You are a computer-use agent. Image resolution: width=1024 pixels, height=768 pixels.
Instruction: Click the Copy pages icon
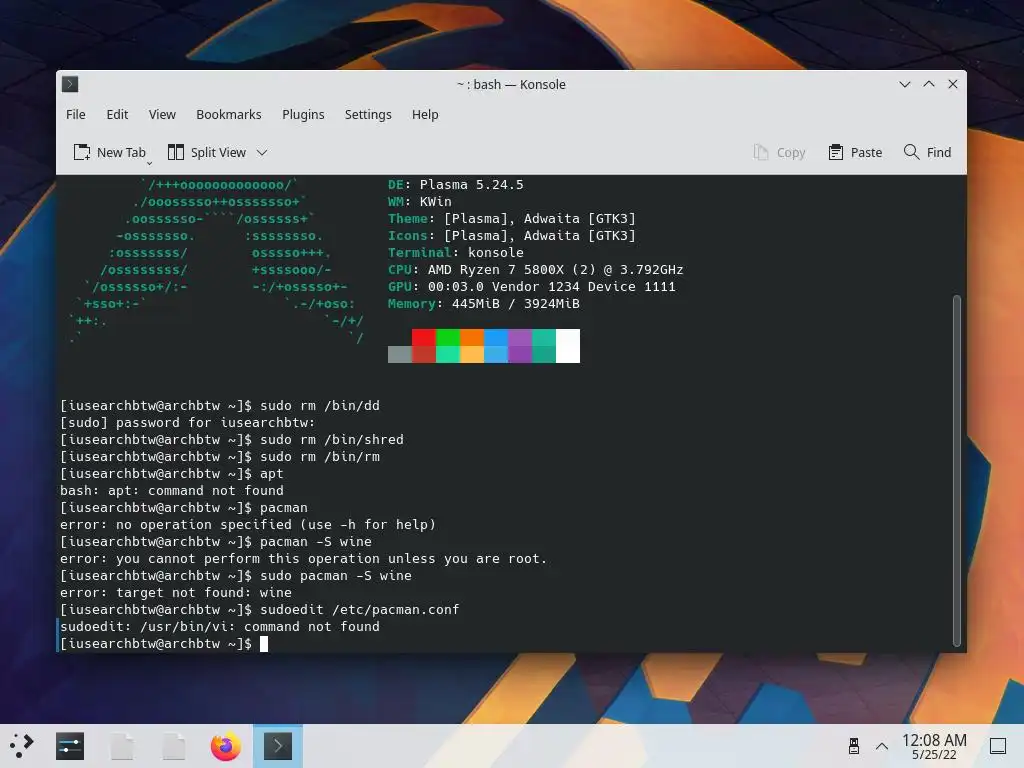click(761, 152)
